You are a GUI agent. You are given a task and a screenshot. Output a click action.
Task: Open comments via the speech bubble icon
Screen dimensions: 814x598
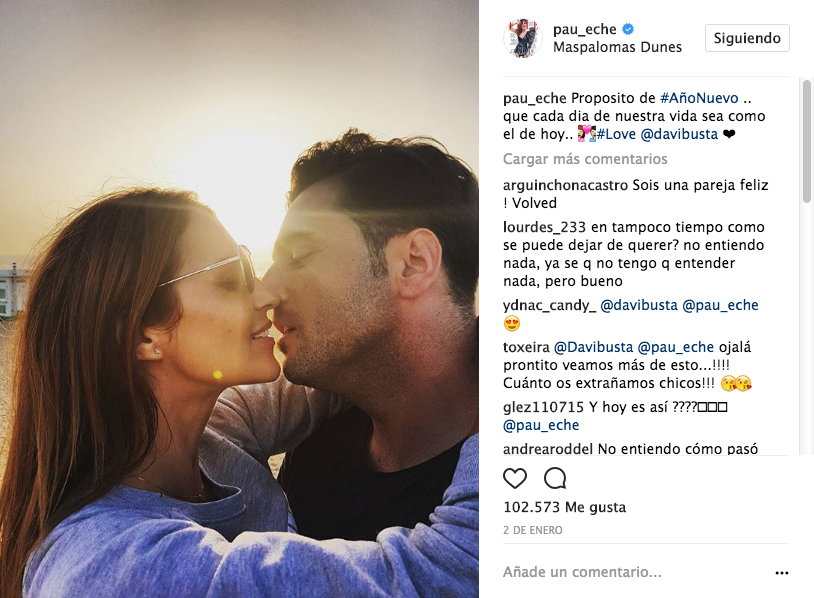tap(554, 478)
